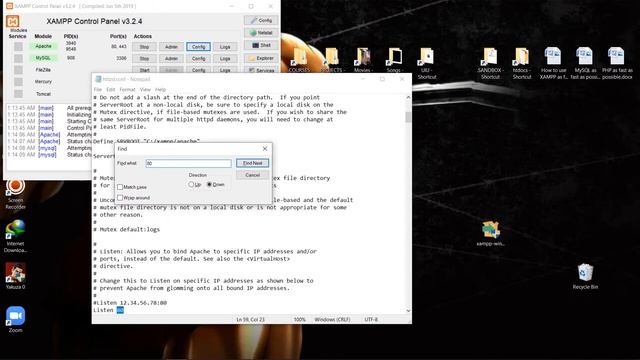640x360 pixels.
Task: Toggle Apache service checkbox
Action: pyautogui.click(x=18, y=47)
